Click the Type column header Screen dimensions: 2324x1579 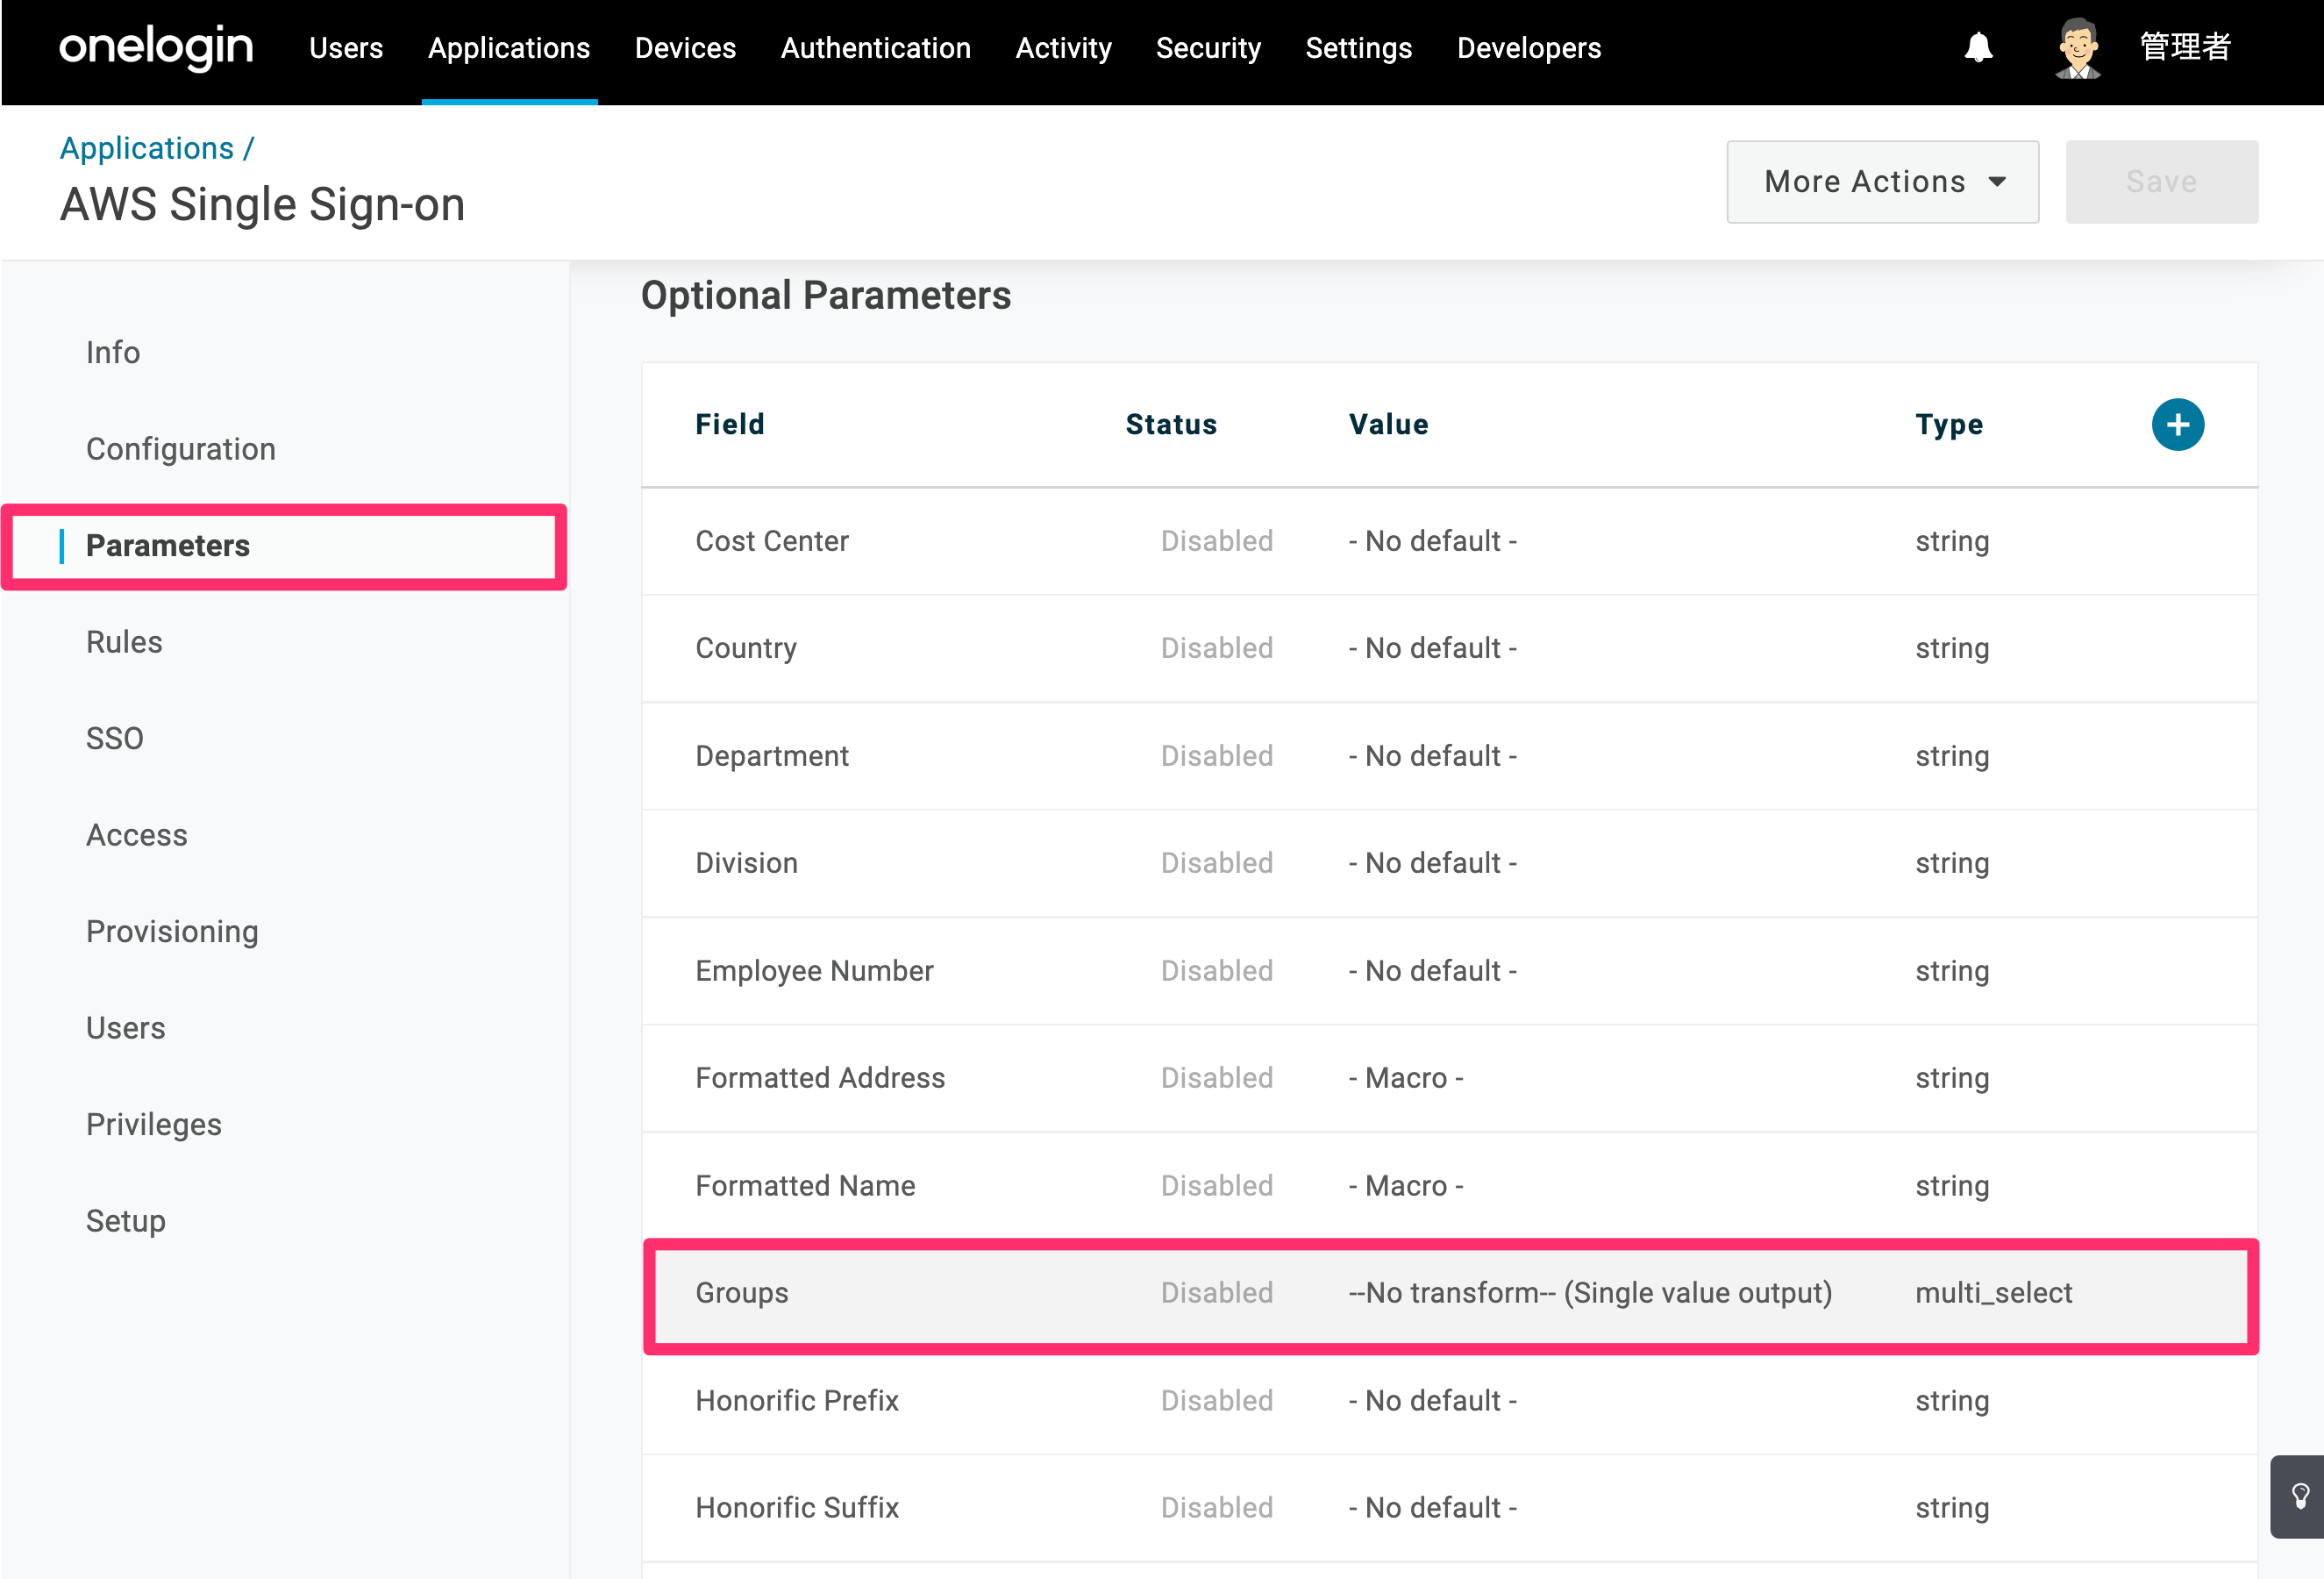pos(1949,424)
